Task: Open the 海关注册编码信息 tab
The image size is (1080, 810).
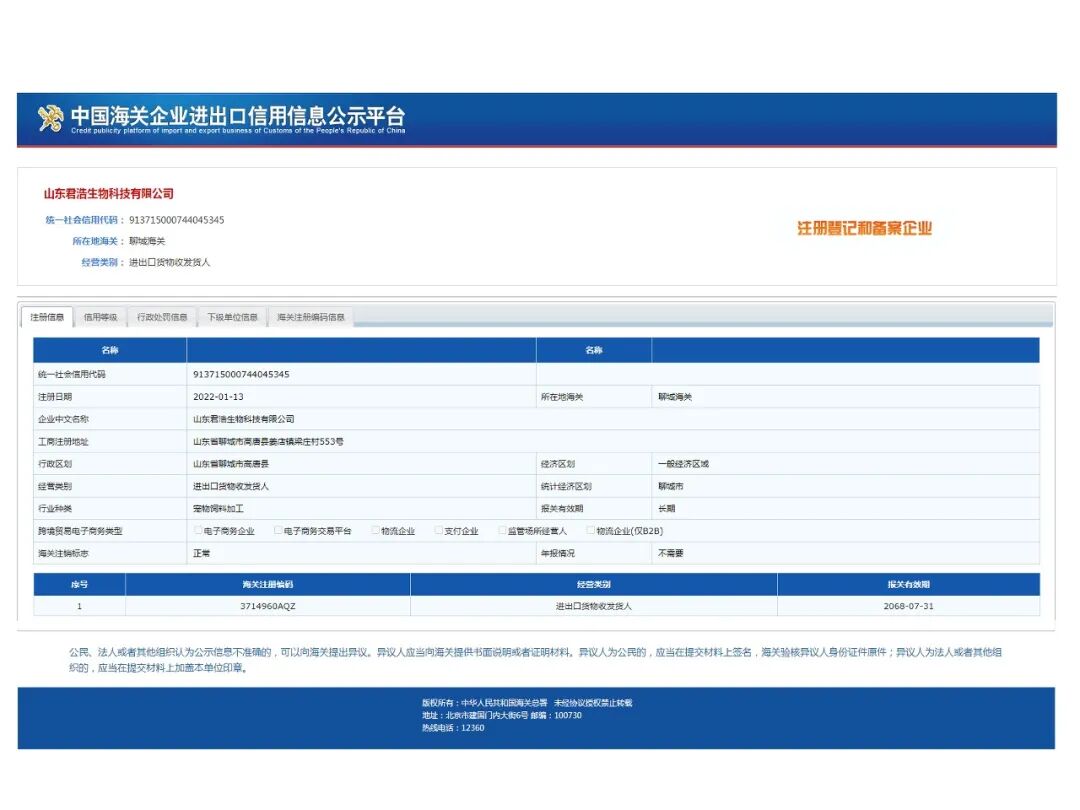Action: [x=312, y=316]
